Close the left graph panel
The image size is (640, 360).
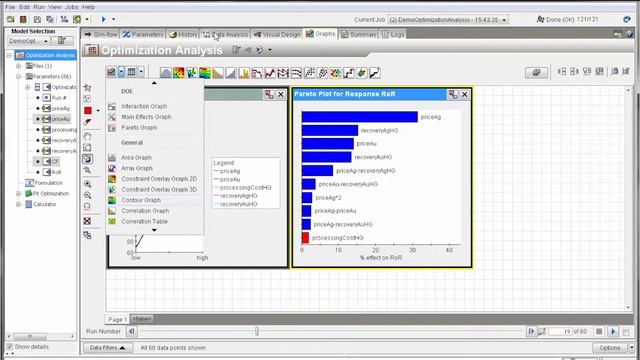coord(281,94)
